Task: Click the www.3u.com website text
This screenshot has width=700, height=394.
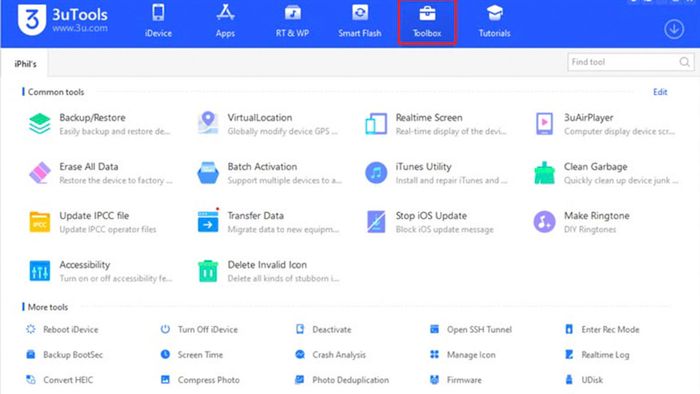Action: tap(80, 28)
